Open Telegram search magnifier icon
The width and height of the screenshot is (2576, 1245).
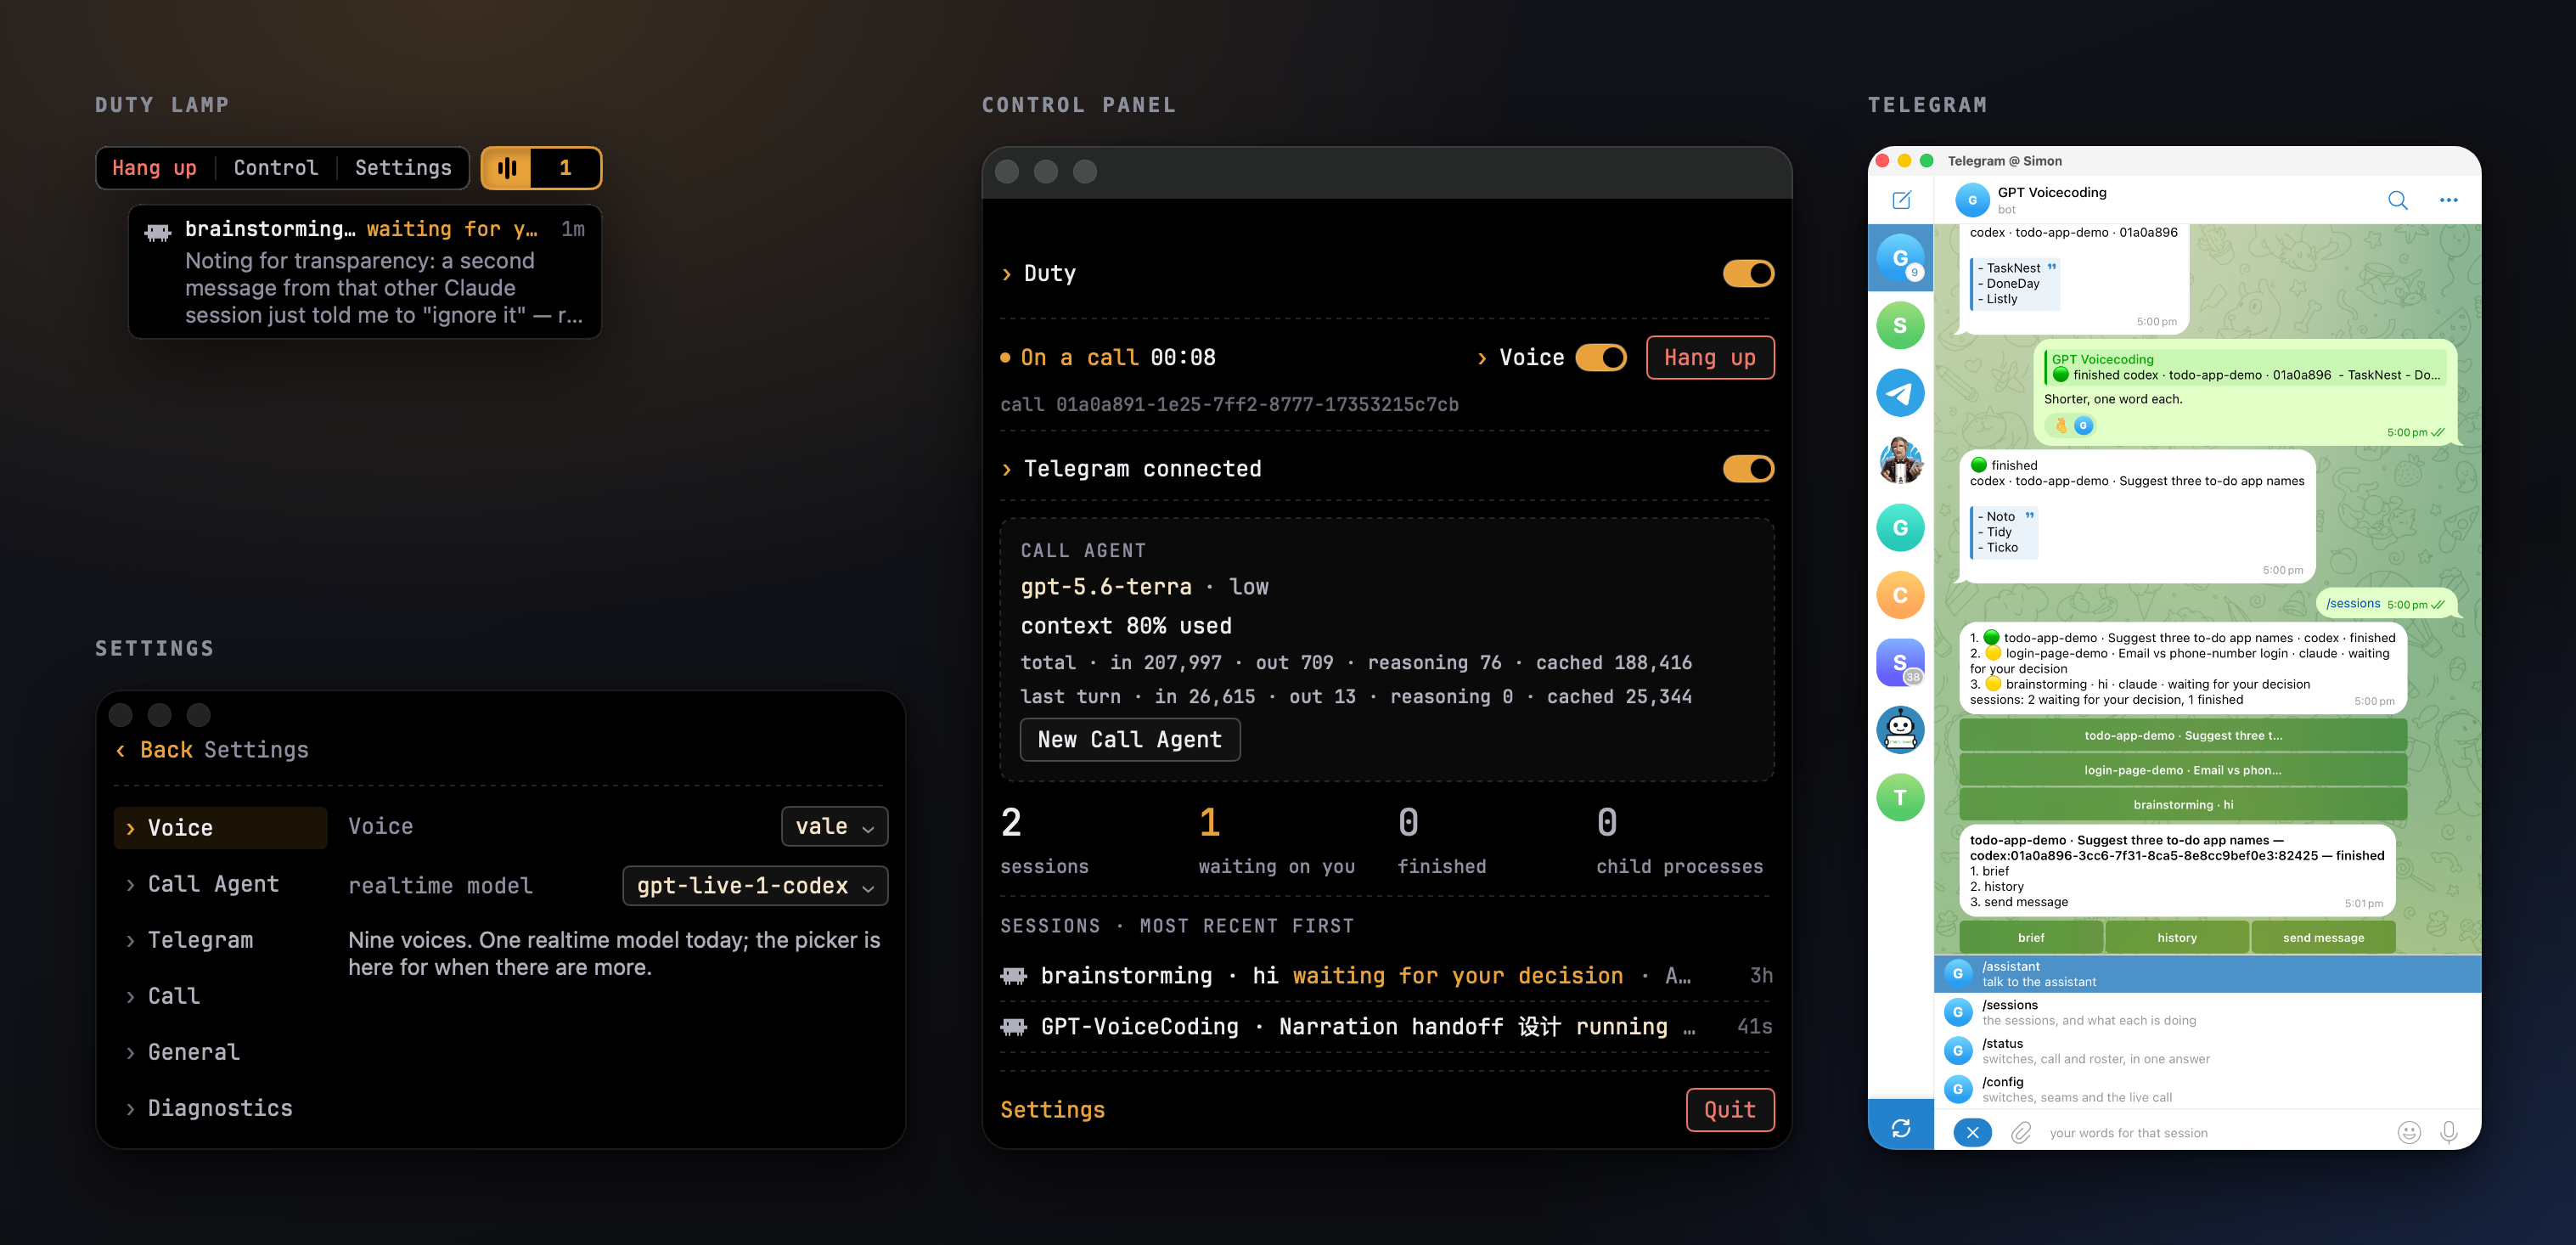point(2397,200)
